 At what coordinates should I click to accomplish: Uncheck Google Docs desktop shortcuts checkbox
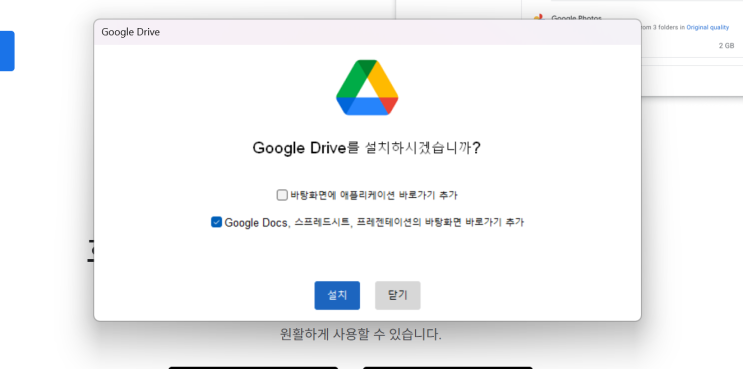pos(216,222)
